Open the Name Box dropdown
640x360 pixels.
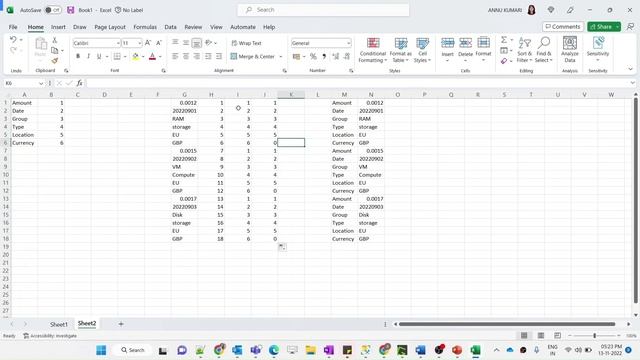(x=41, y=83)
